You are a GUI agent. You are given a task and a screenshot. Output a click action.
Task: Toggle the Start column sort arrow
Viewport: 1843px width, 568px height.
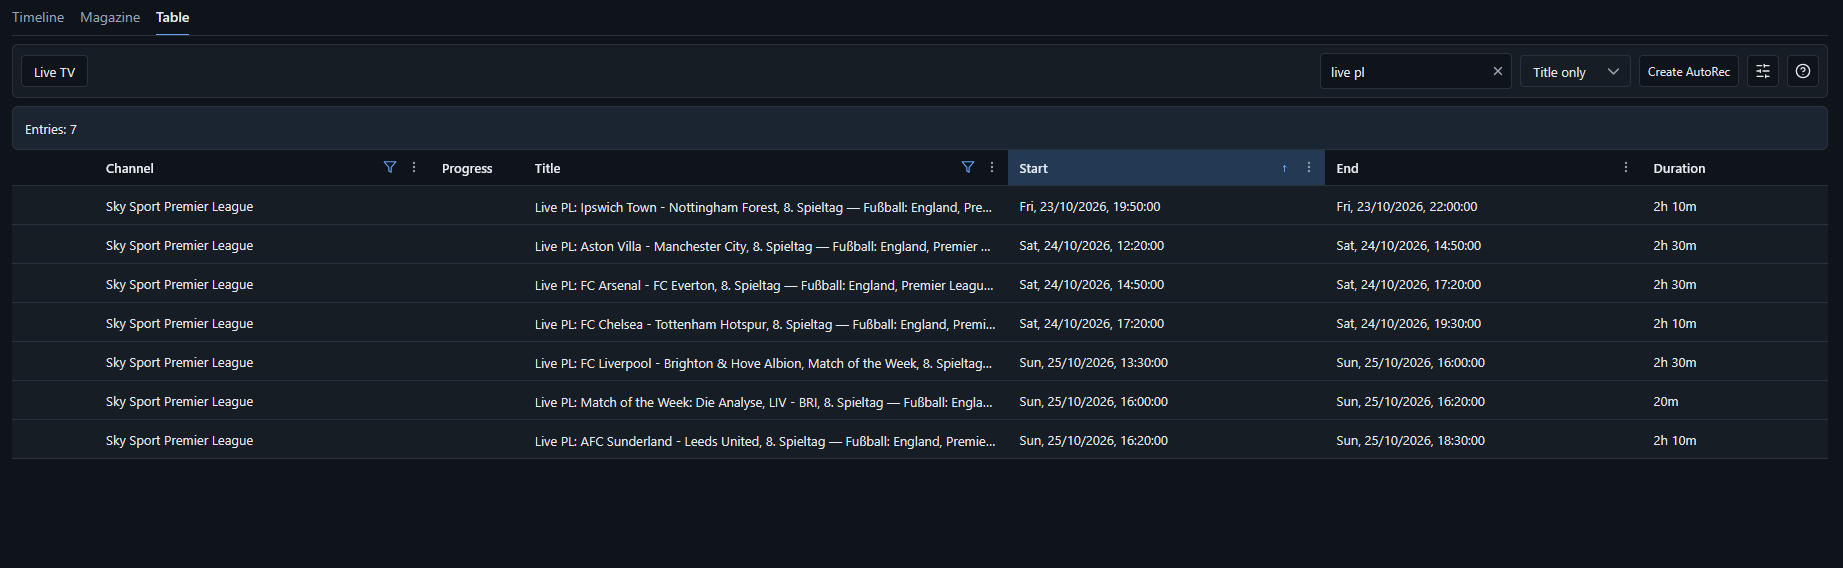coord(1284,168)
